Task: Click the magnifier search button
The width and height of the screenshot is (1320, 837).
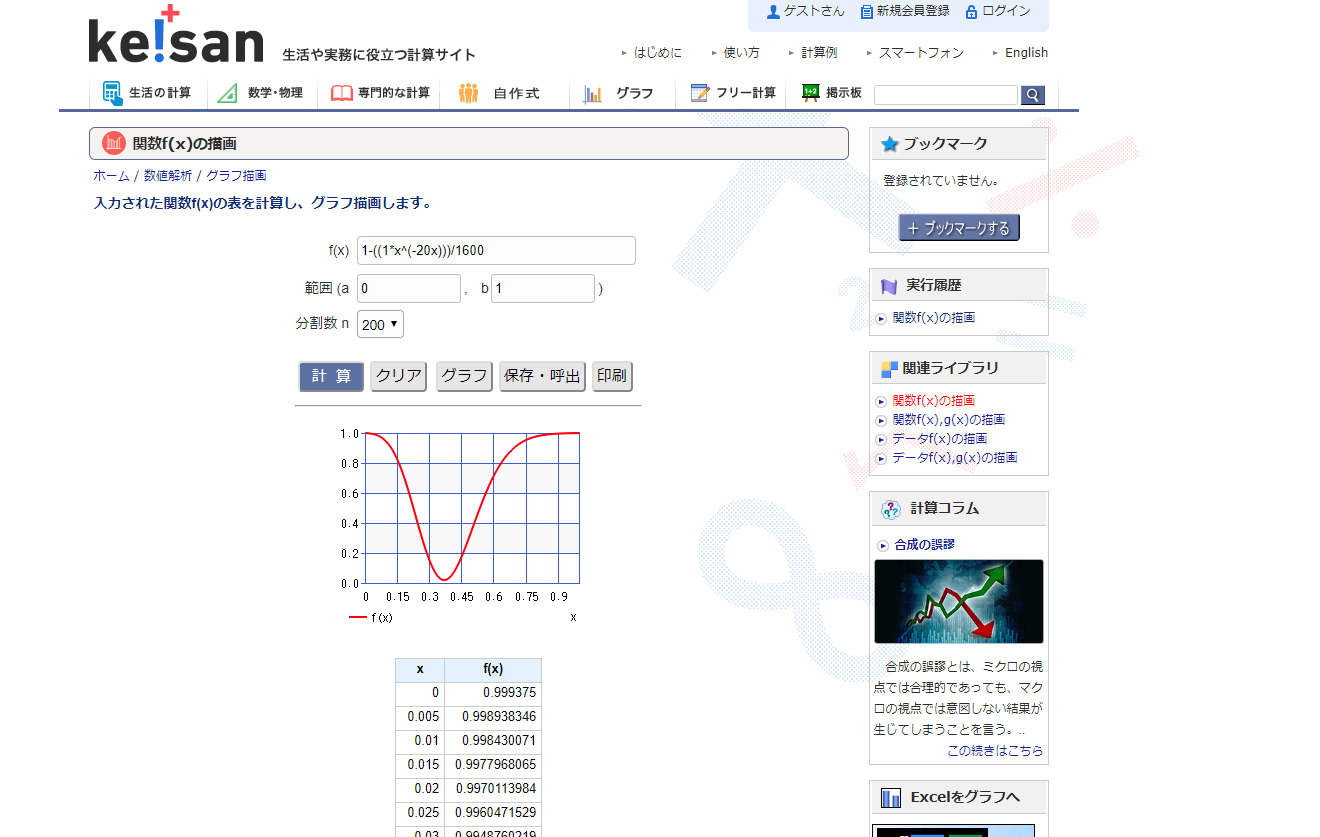Action: (1032, 95)
